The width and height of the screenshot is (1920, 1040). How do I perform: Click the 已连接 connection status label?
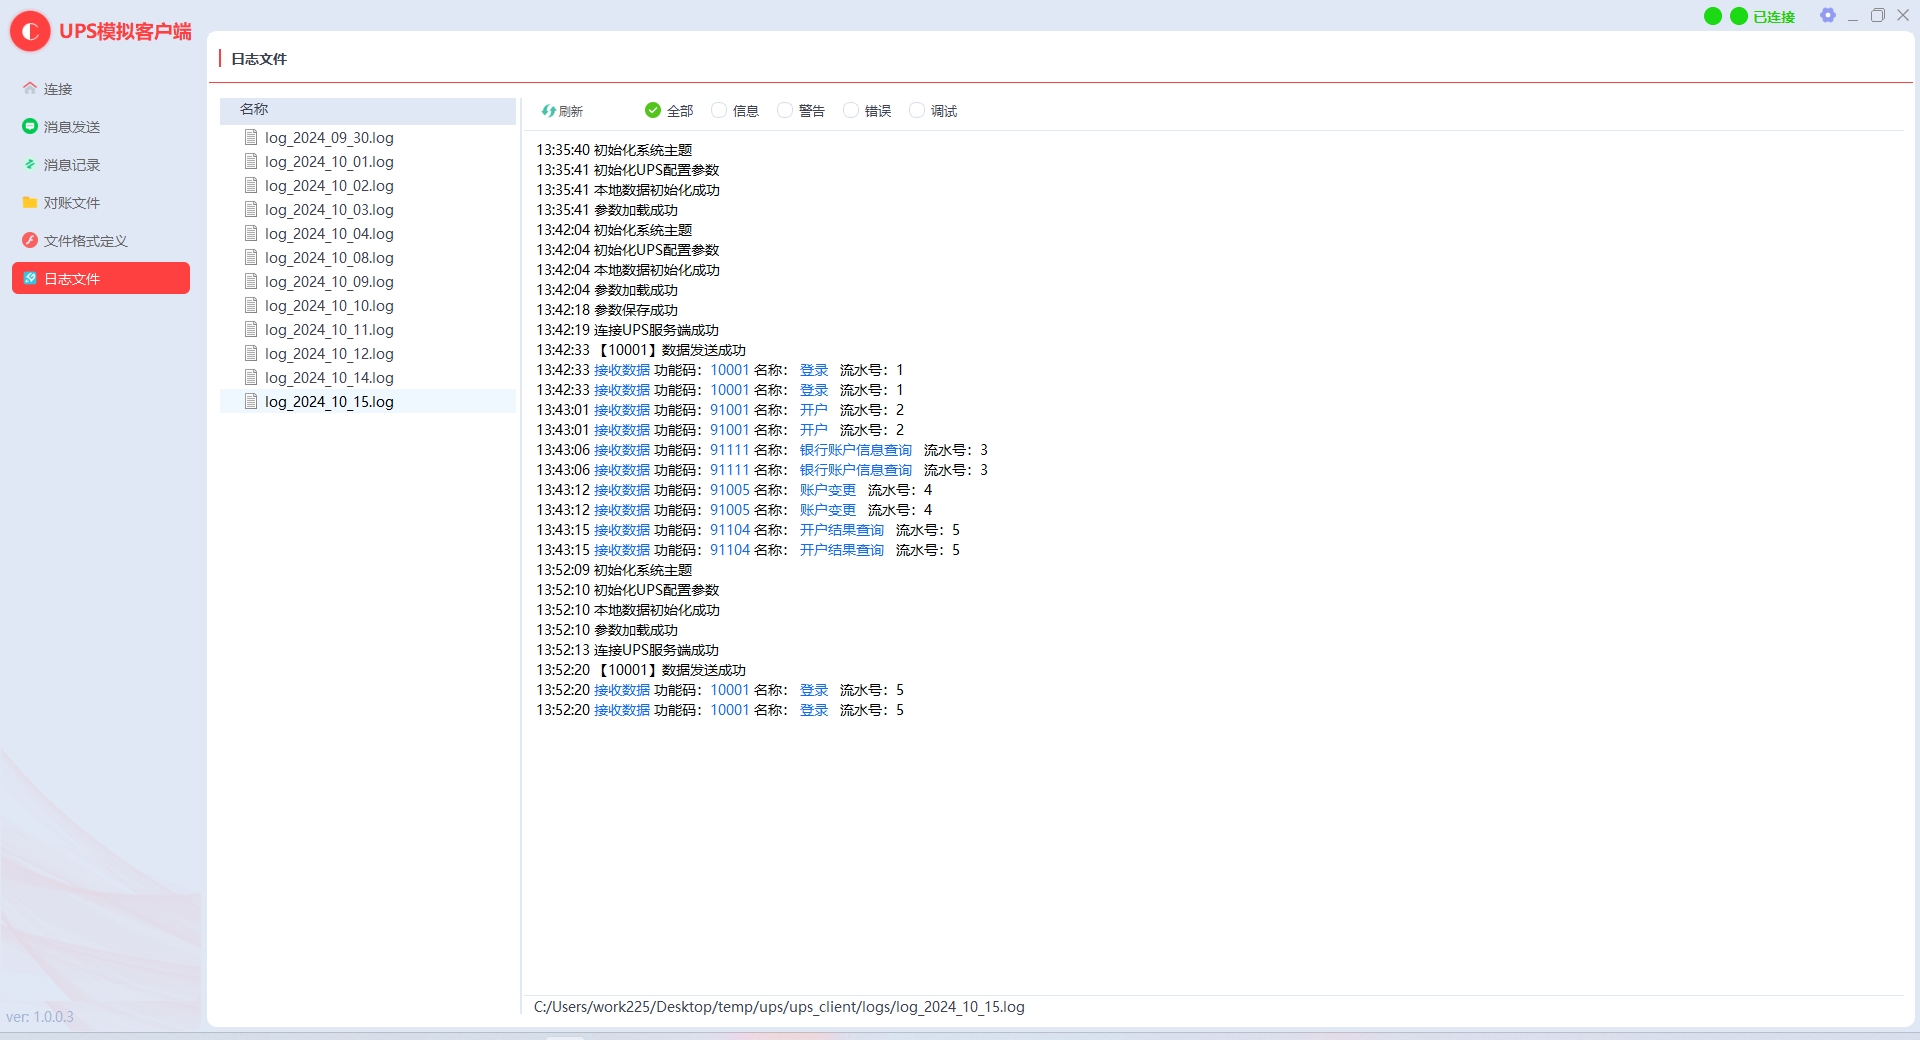[1774, 17]
